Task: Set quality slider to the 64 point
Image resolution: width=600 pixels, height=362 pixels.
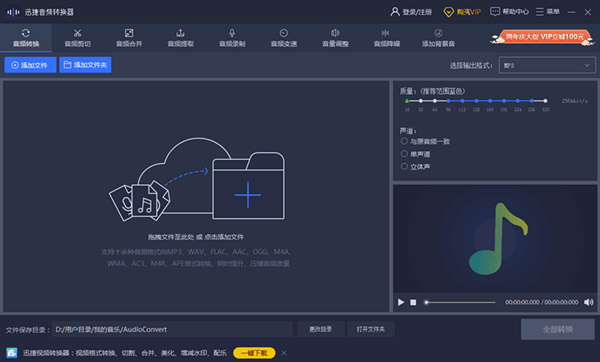Action: click(435, 101)
